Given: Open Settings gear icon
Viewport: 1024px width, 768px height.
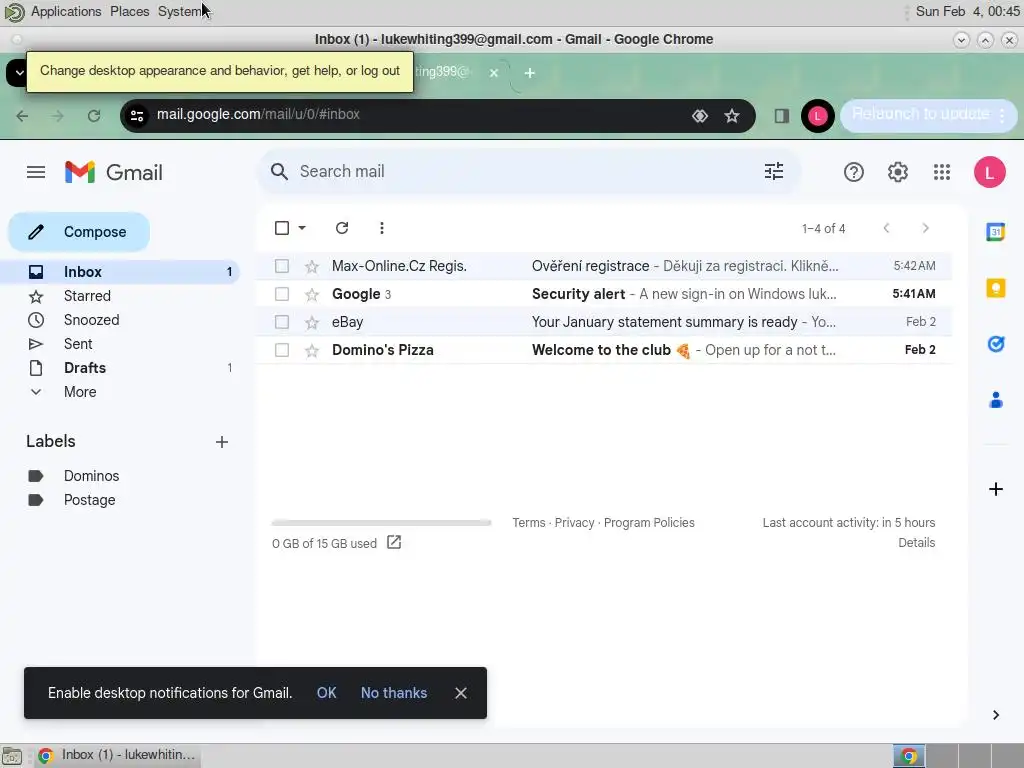Looking at the screenshot, I should coord(898,172).
